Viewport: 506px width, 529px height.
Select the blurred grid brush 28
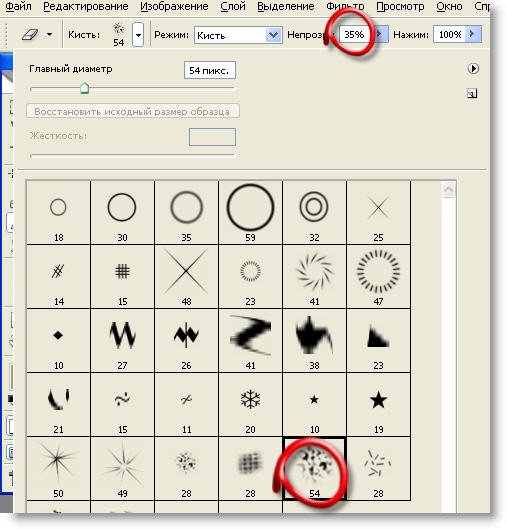tap(250, 469)
